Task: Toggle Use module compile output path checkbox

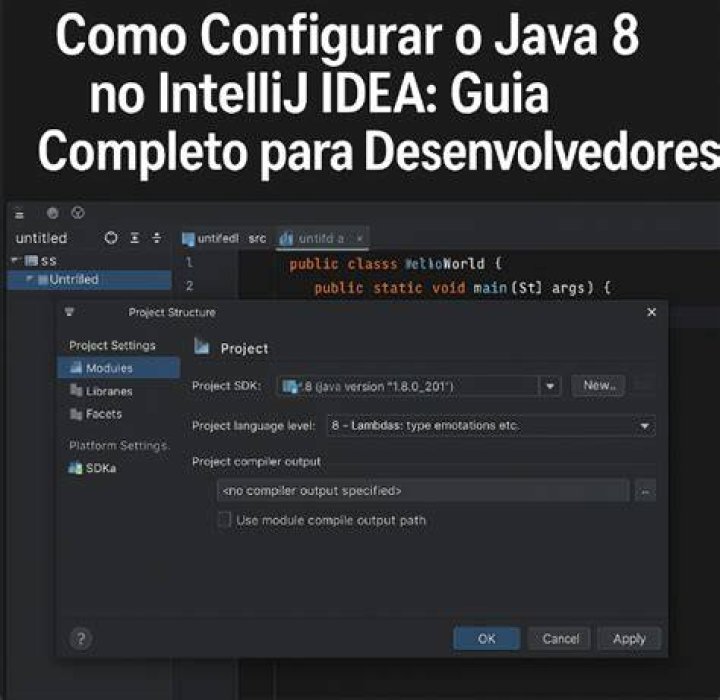Action: (224, 520)
